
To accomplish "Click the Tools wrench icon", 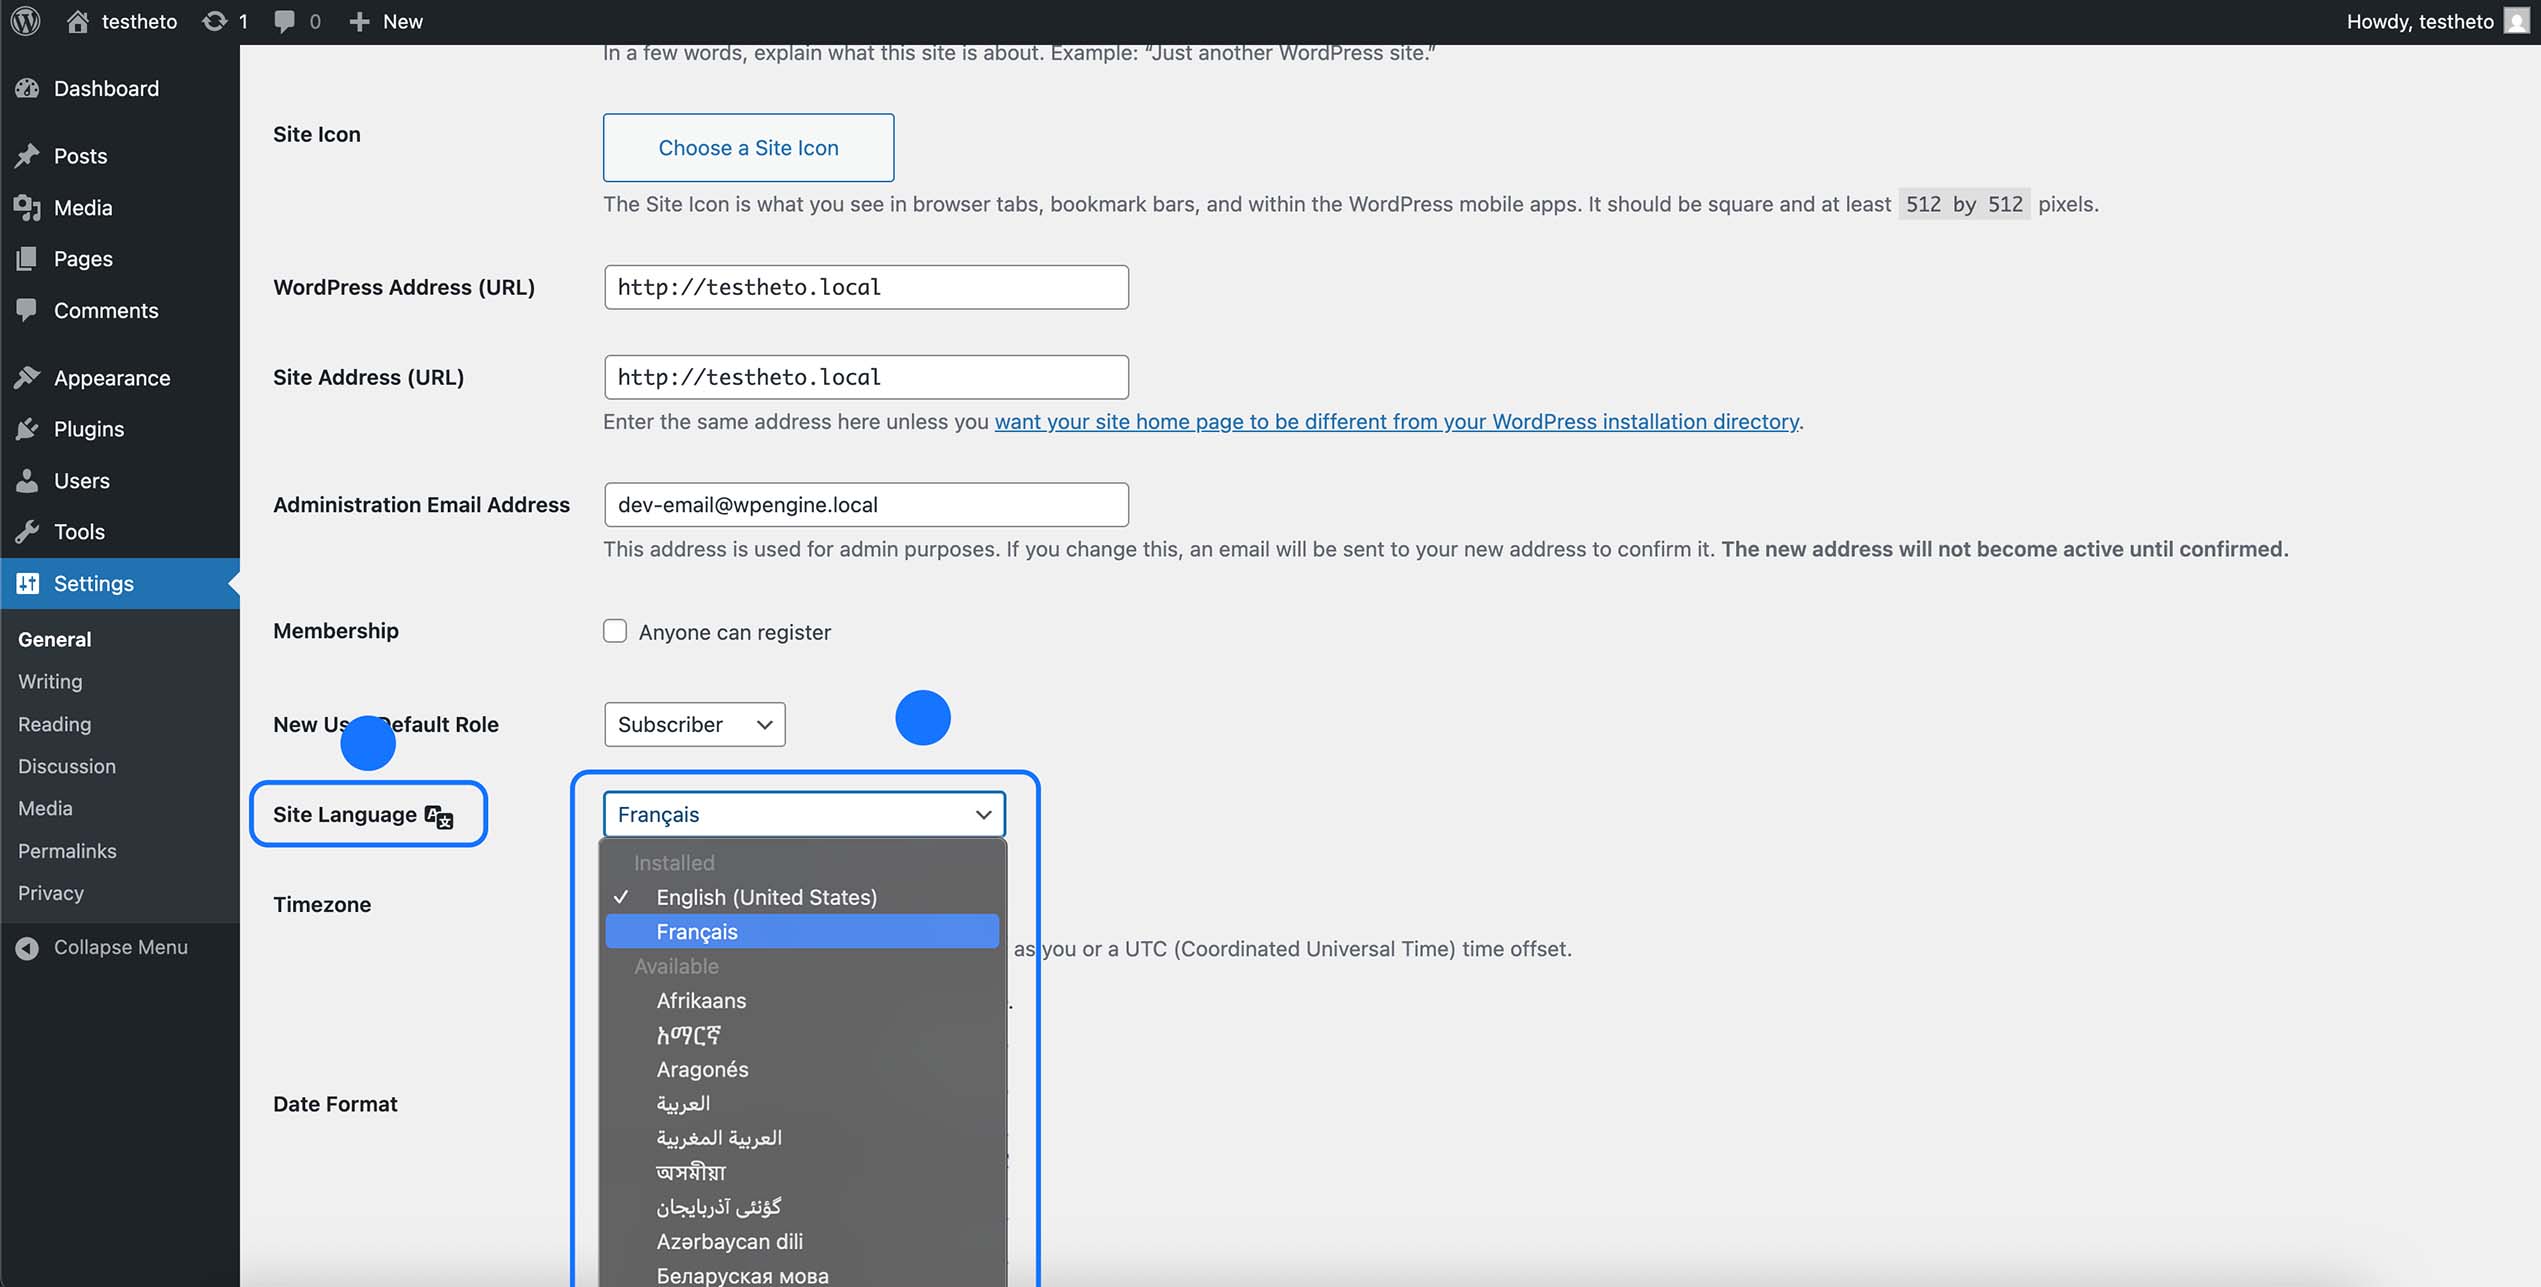I will [x=29, y=531].
